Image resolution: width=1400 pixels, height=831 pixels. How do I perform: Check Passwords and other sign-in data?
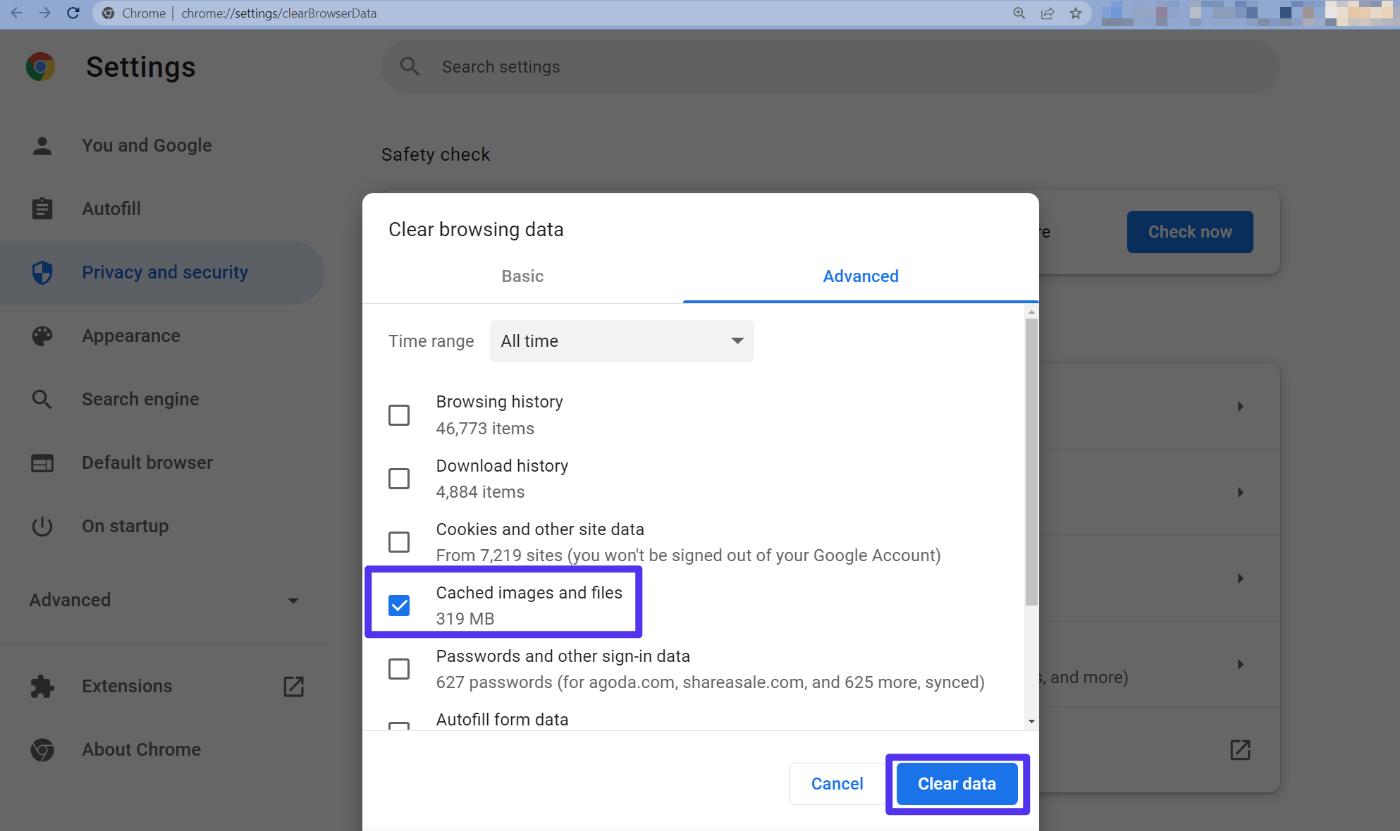pos(399,668)
